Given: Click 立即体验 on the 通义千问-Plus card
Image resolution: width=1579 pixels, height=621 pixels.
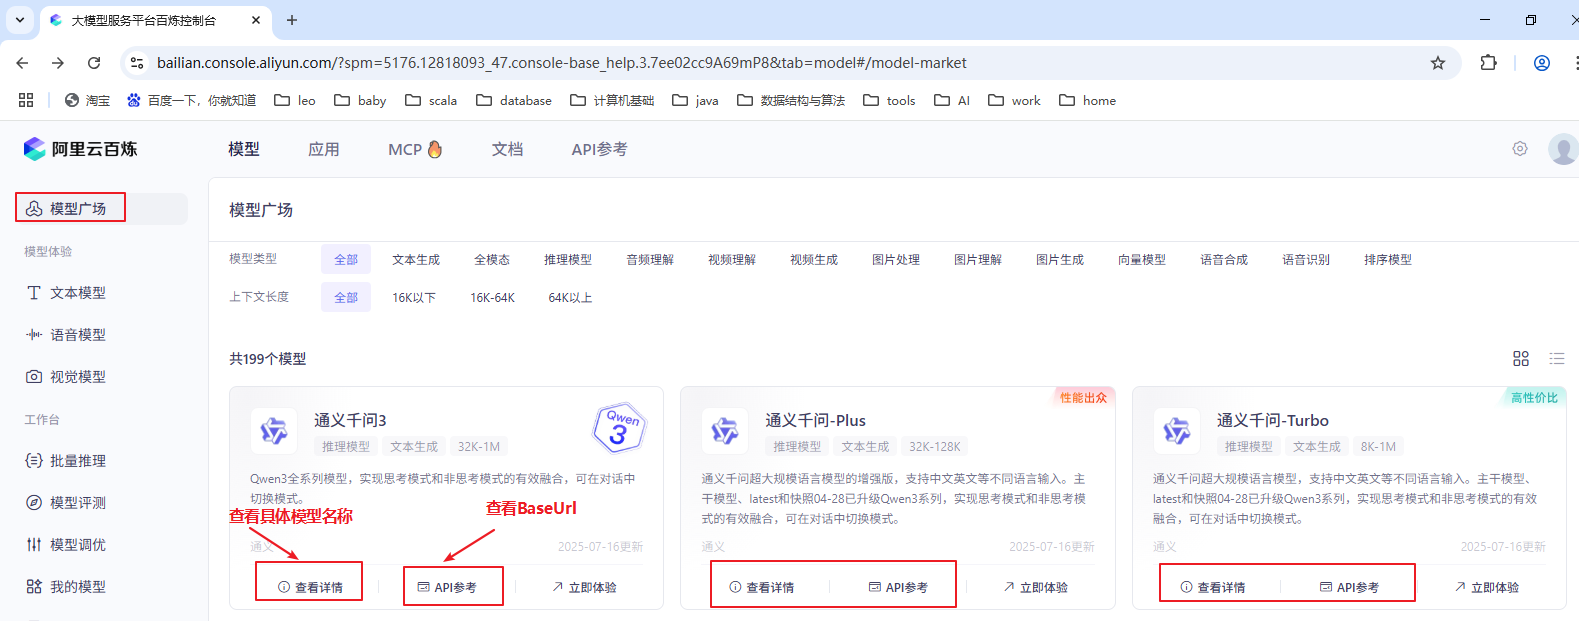Looking at the screenshot, I should point(1036,587).
